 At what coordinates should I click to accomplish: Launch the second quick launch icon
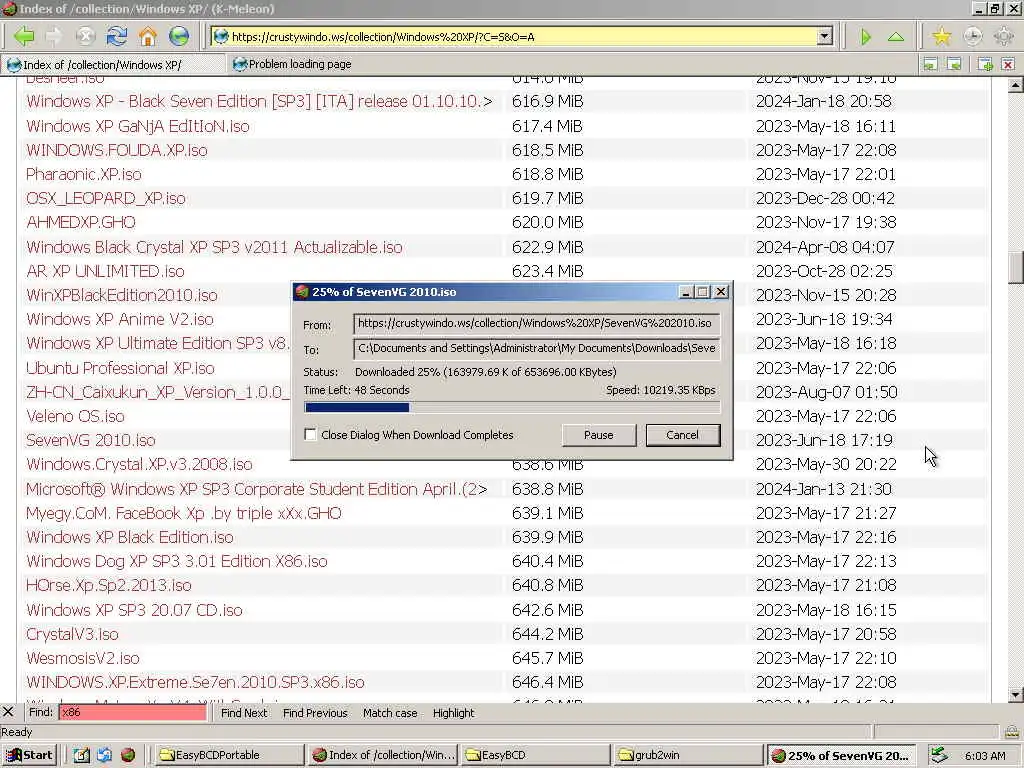[x=104, y=755]
